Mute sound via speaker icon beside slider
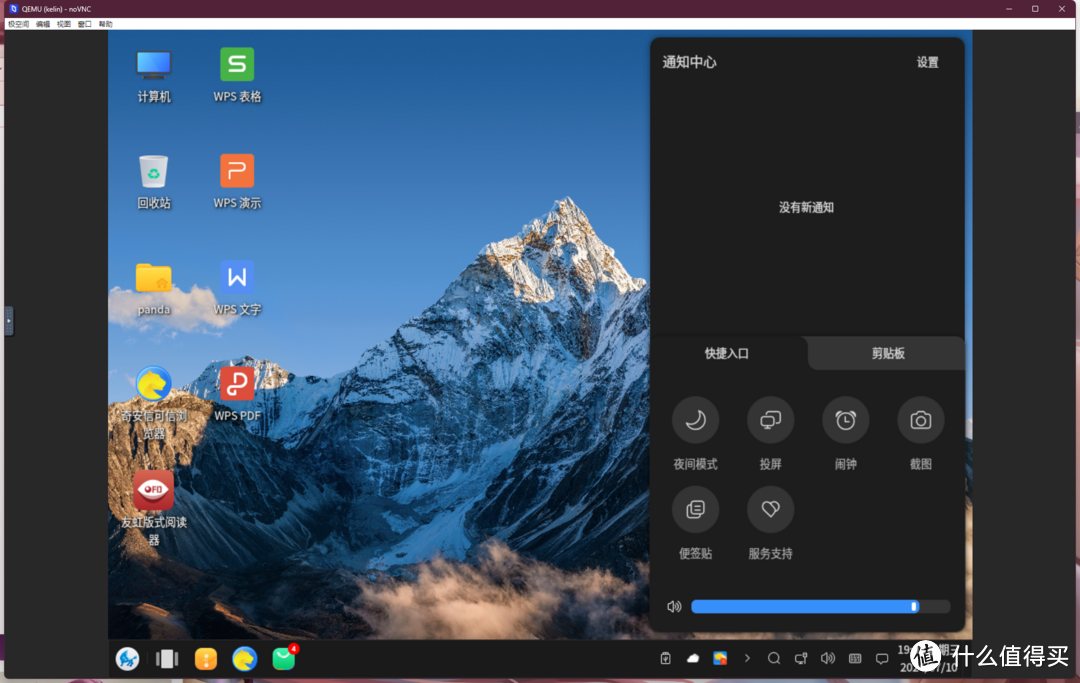 pyautogui.click(x=674, y=606)
